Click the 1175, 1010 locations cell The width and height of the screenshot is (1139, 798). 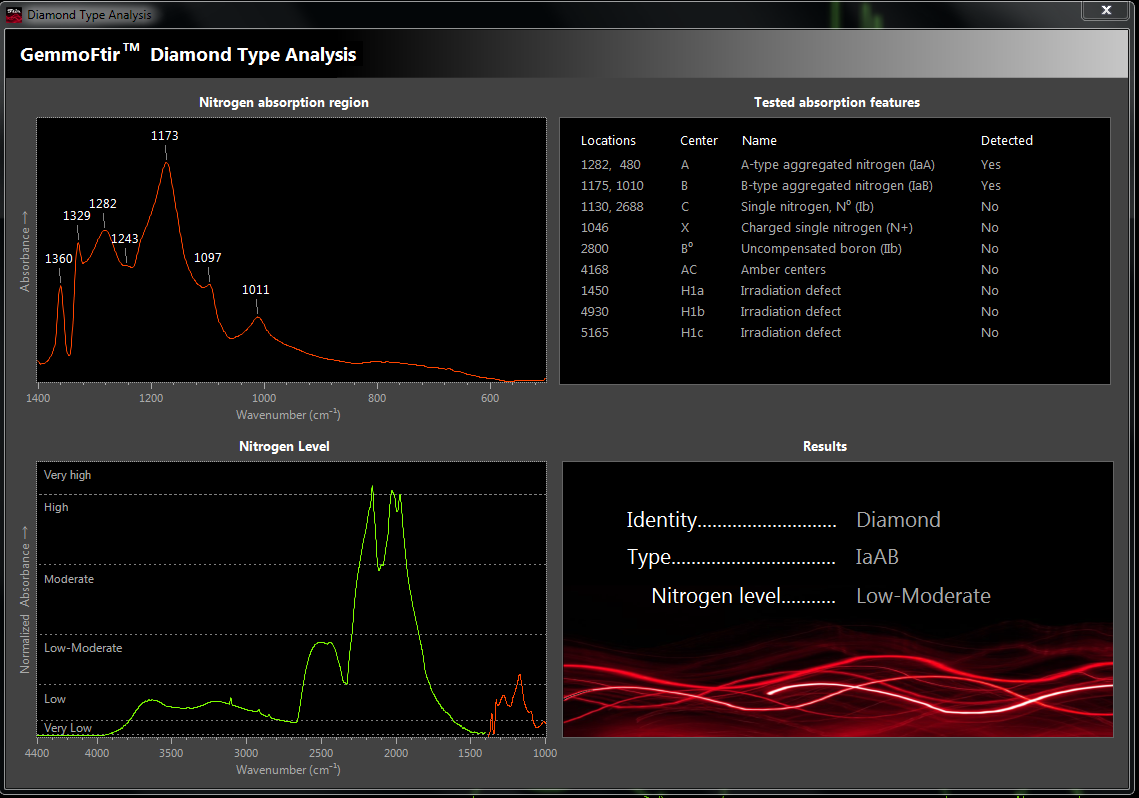(x=612, y=186)
